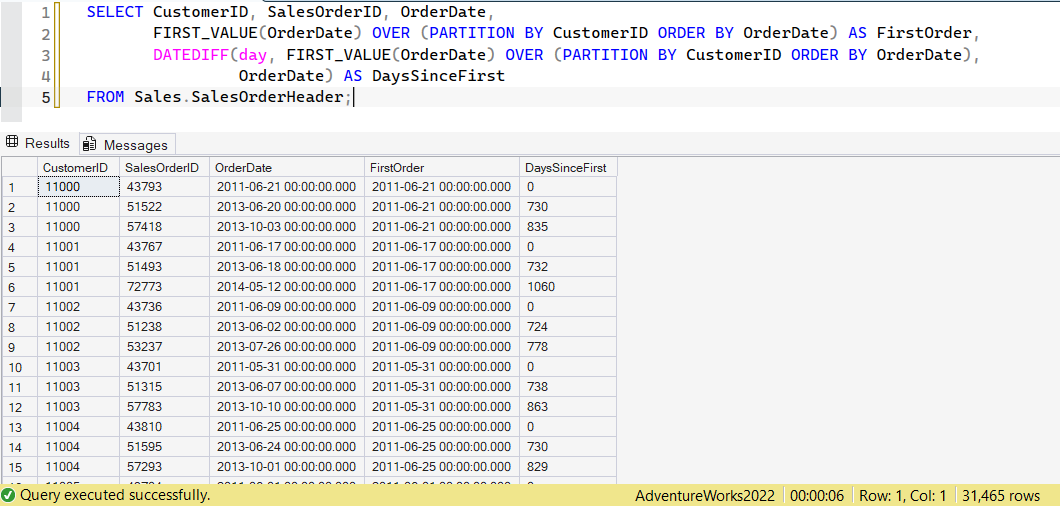Click cell with SalesOrderID 43736
The width and height of the screenshot is (1060, 506).
[x=164, y=306]
